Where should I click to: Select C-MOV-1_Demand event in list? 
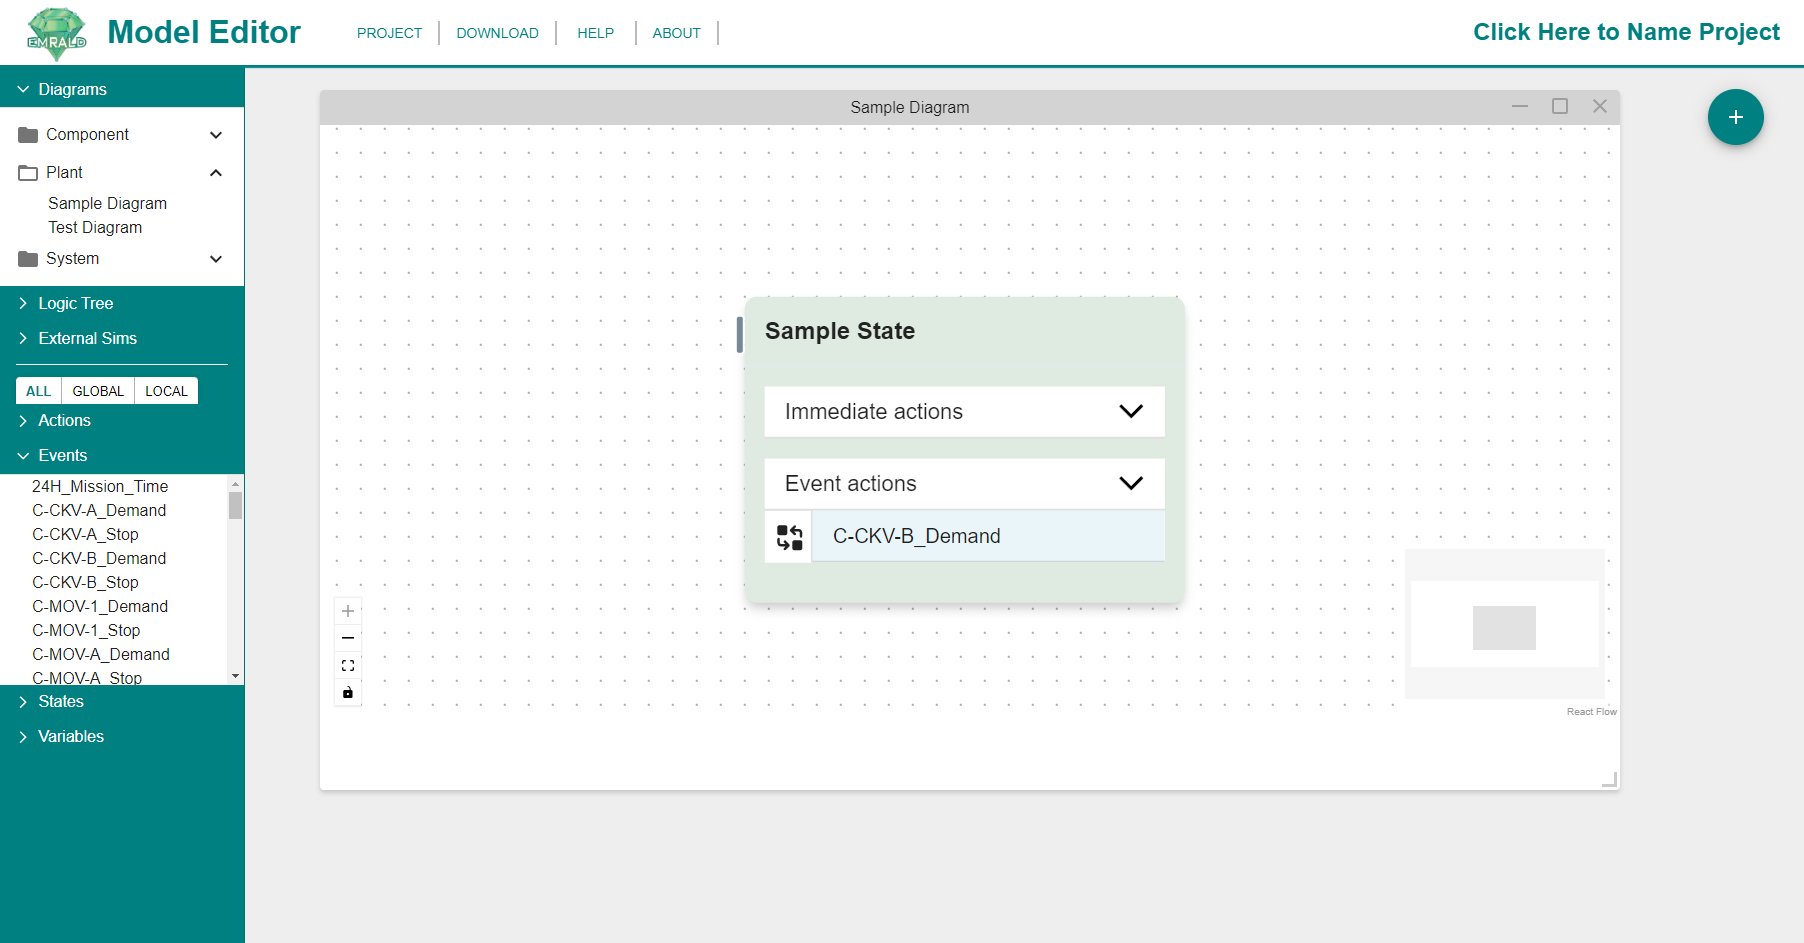(x=100, y=606)
